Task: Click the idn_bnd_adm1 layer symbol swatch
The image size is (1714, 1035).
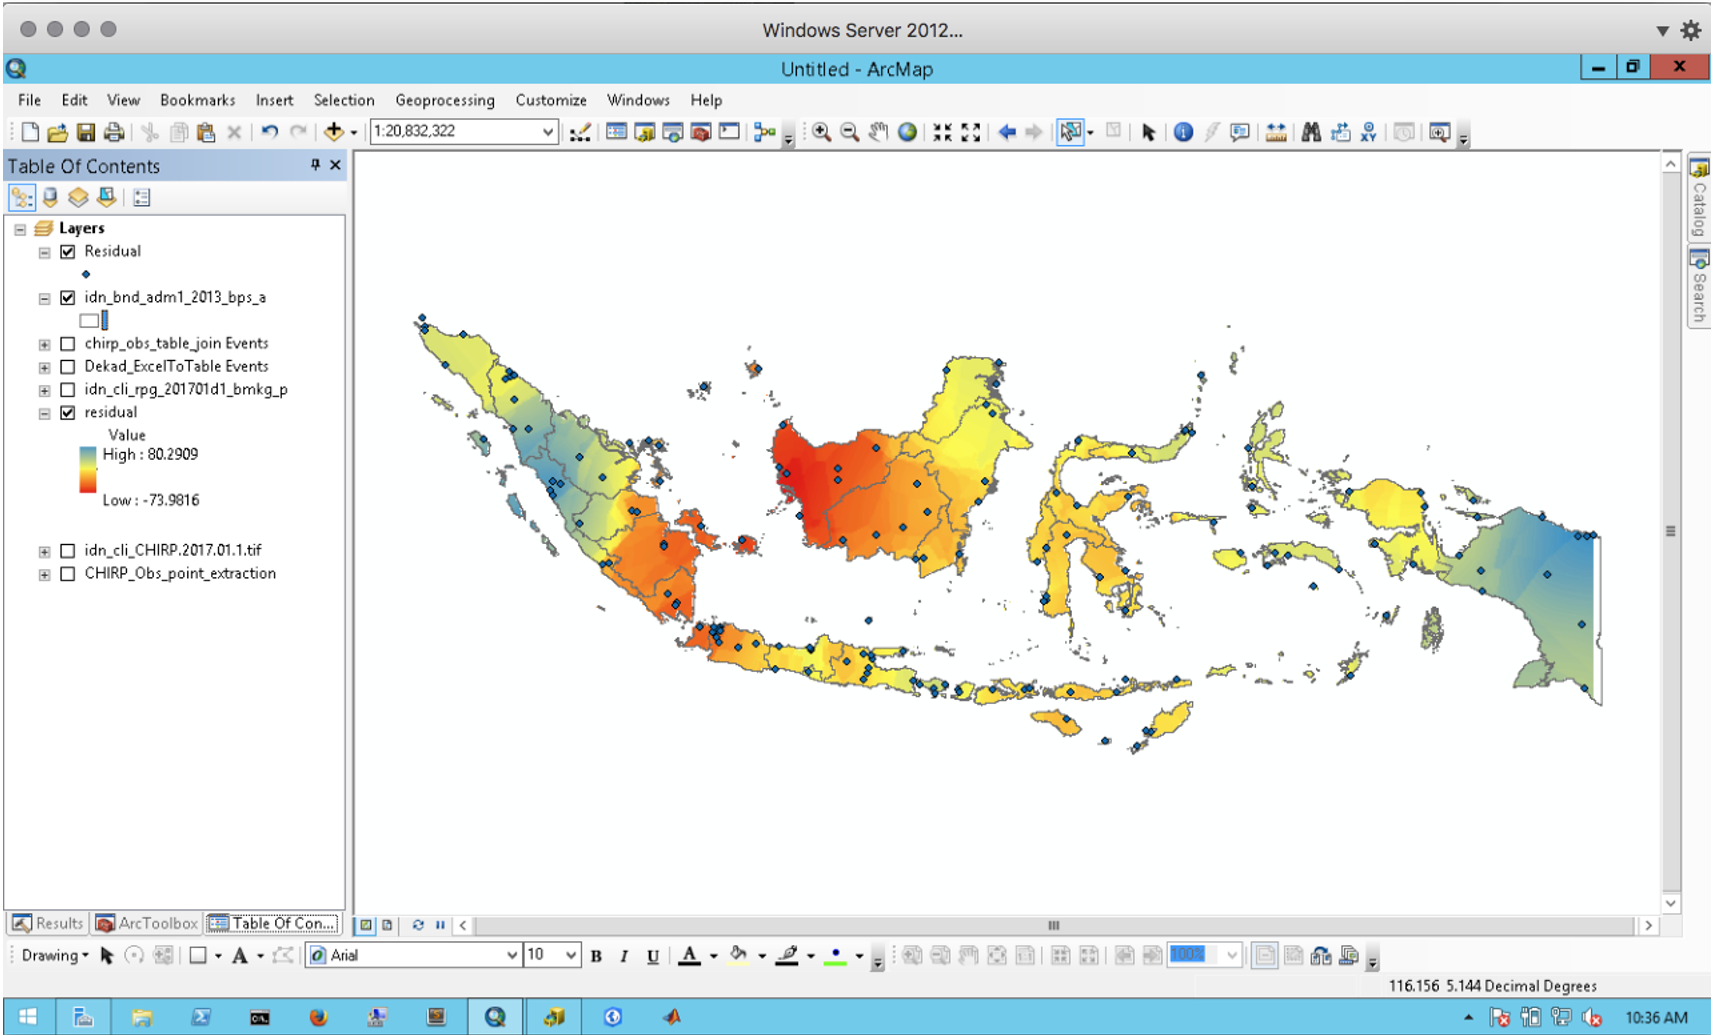Action: tap(90, 321)
